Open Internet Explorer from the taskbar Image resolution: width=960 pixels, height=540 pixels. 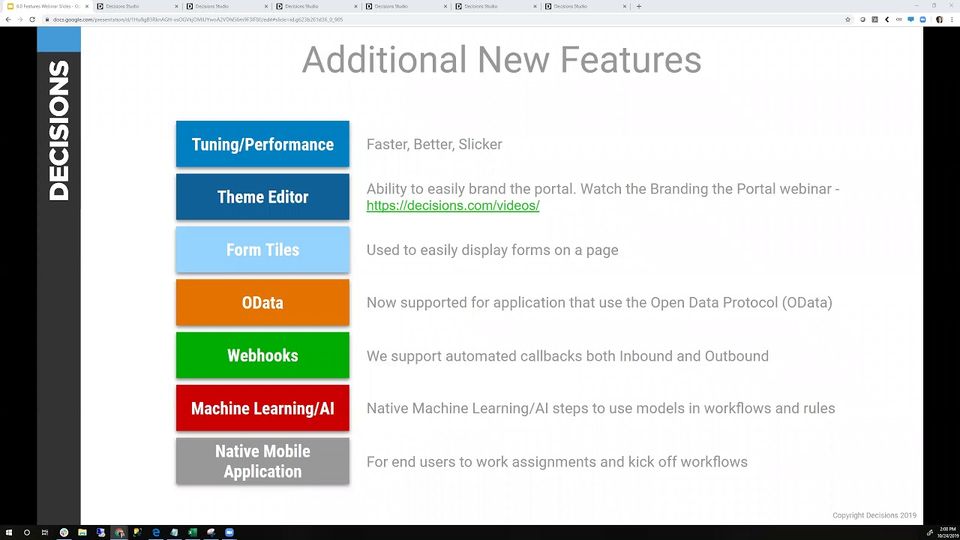[156, 533]
